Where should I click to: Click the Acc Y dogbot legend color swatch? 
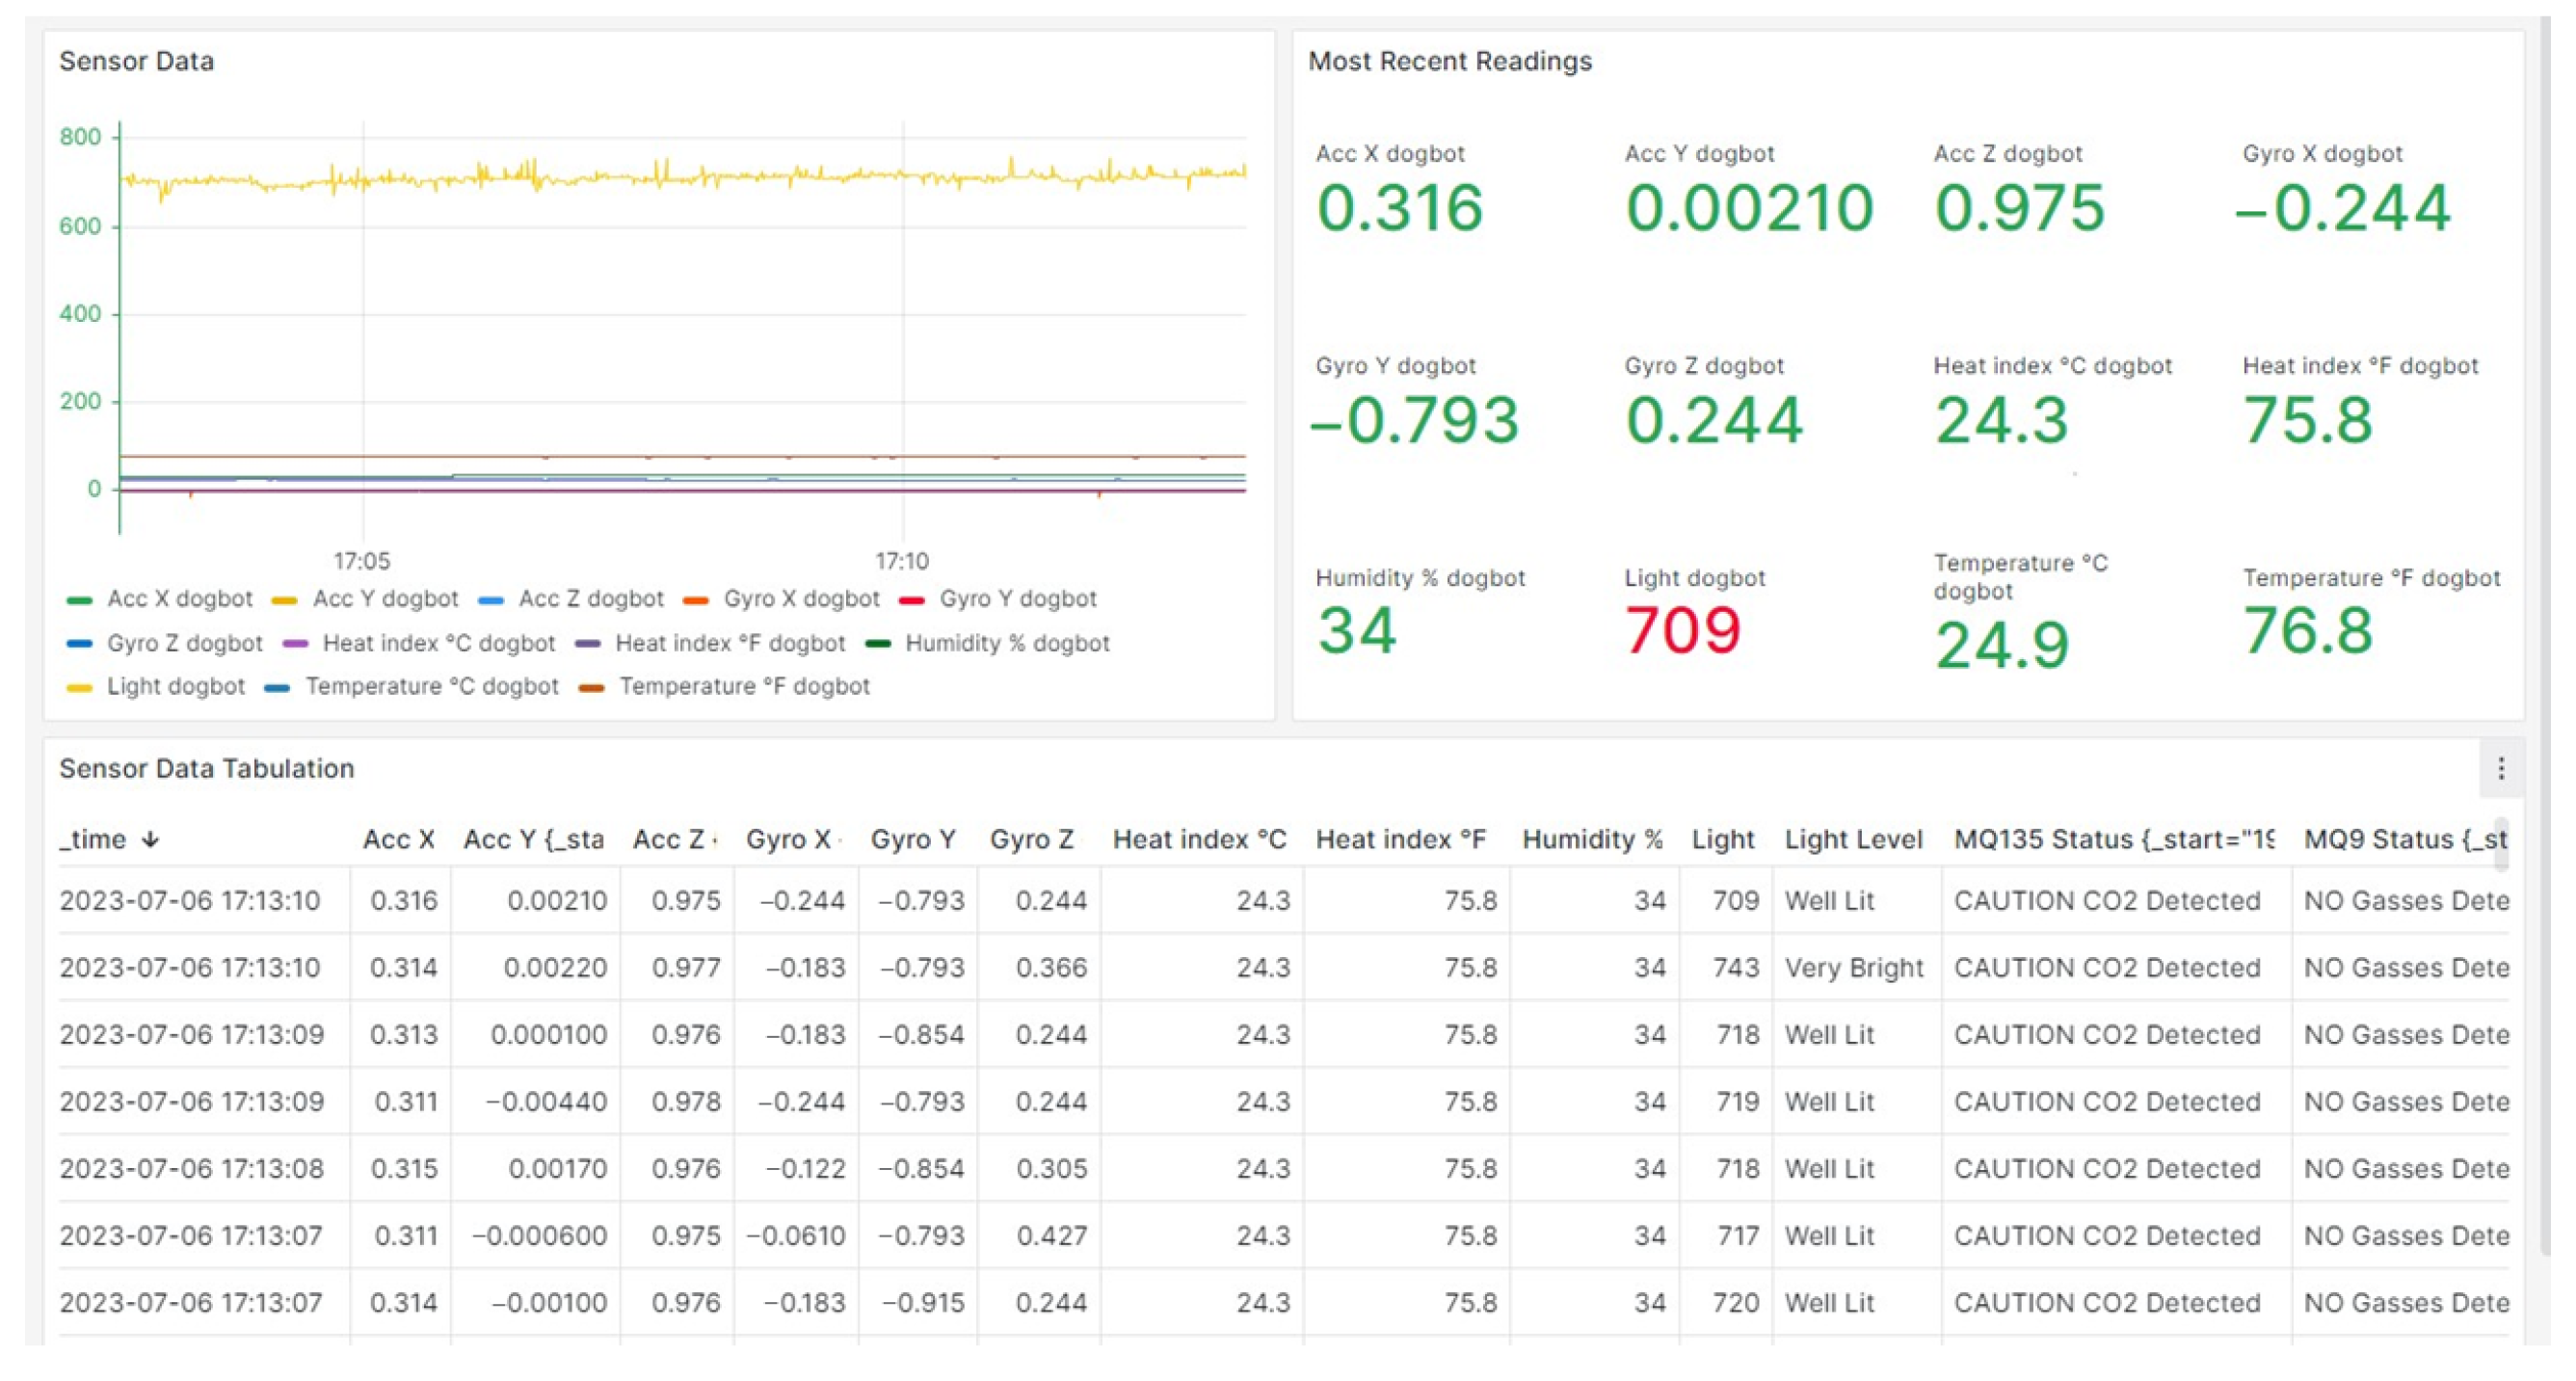(284, 600)
